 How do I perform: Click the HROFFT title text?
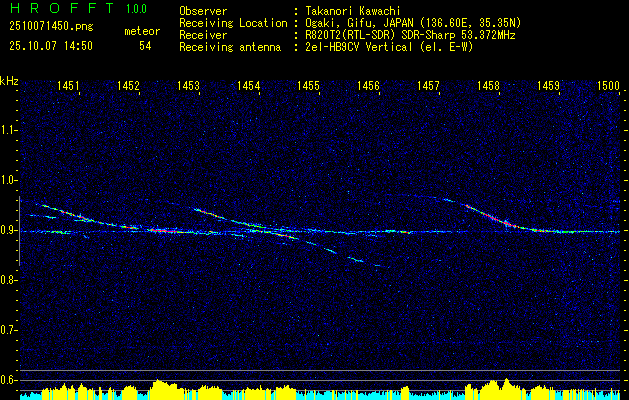[62, 8]
